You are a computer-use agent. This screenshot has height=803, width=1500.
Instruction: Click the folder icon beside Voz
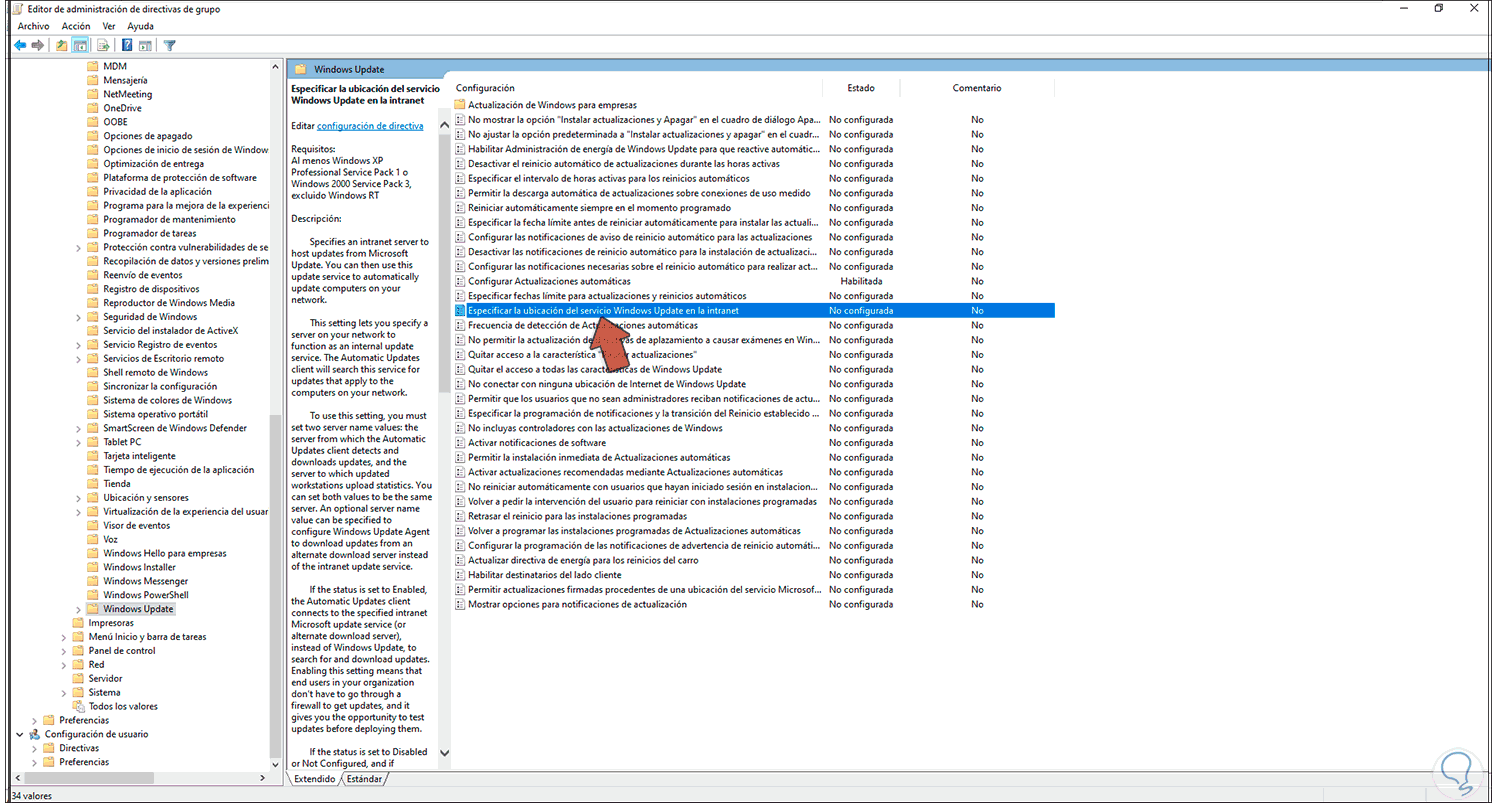(93, 539)
